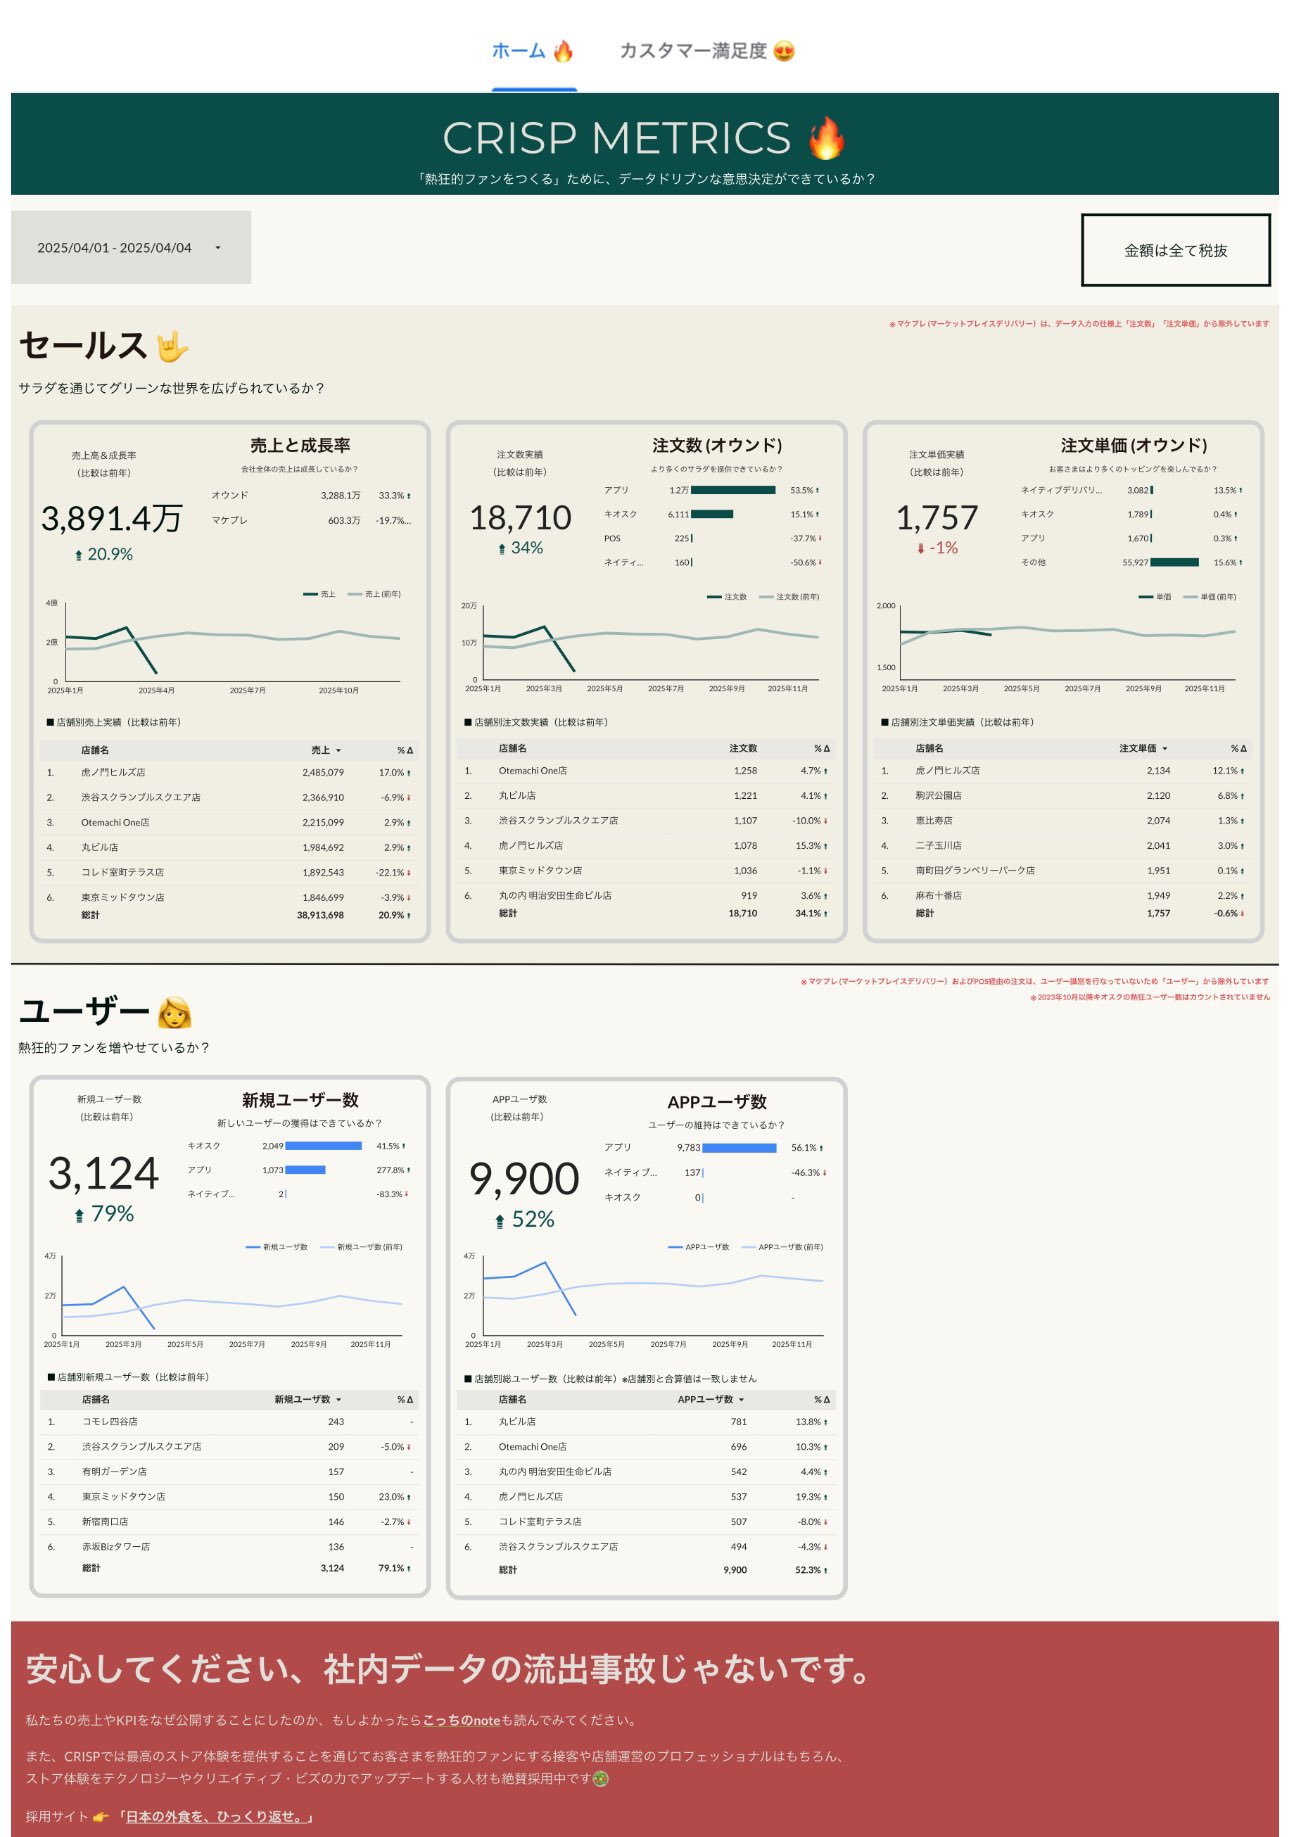Click the 赤坂Bizタワー店 row in new users table

pos(229,1547)
